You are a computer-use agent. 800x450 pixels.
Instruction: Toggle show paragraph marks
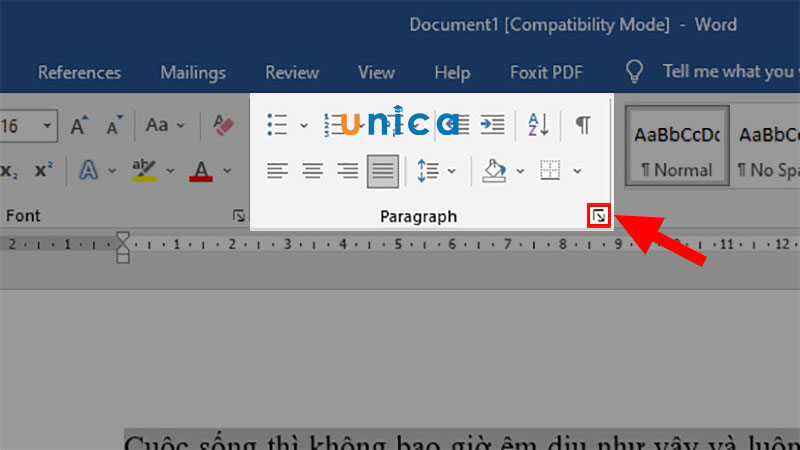pos(583,124)
